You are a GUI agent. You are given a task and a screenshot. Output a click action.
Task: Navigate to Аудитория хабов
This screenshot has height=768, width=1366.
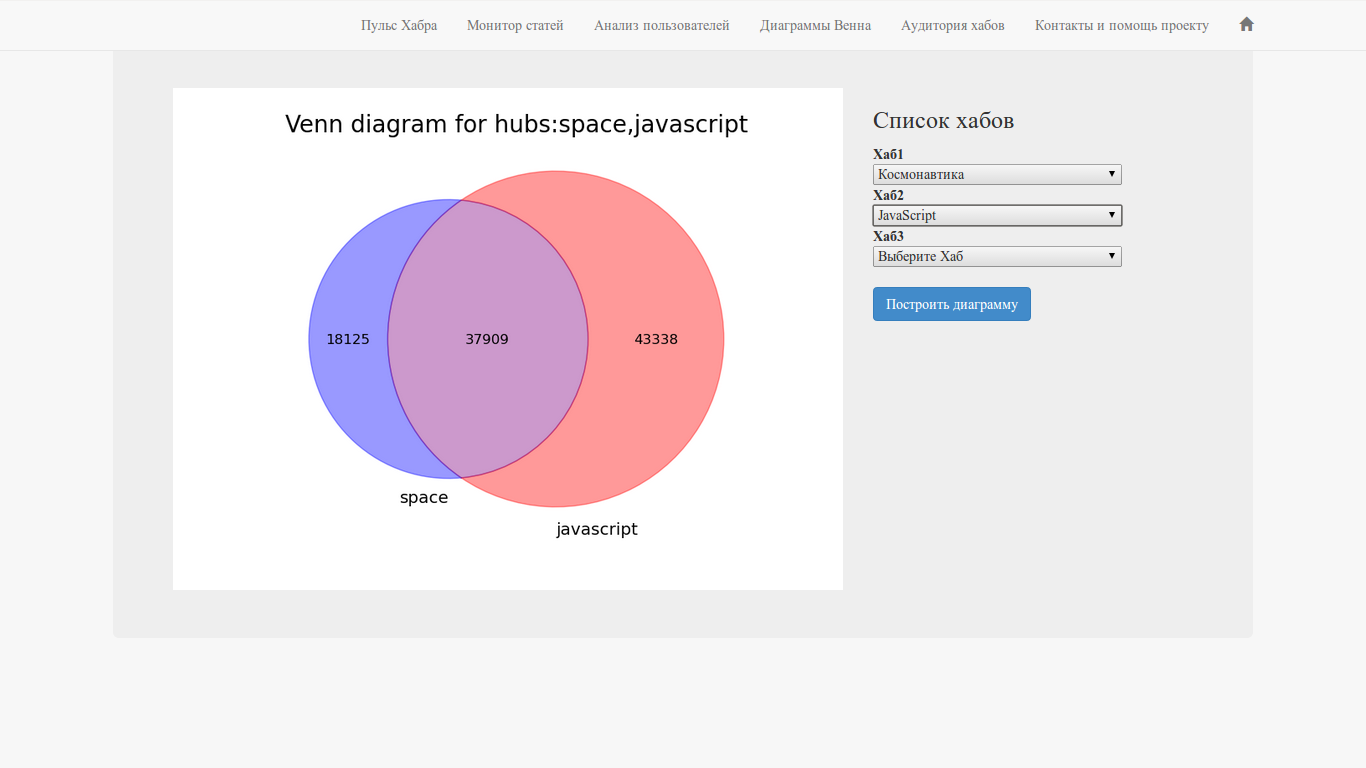coord(952,26)
